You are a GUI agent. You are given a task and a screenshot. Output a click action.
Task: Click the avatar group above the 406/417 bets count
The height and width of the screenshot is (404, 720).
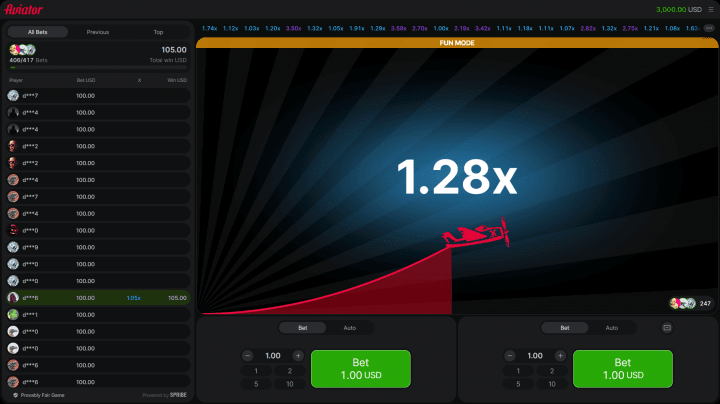(22, 50)
